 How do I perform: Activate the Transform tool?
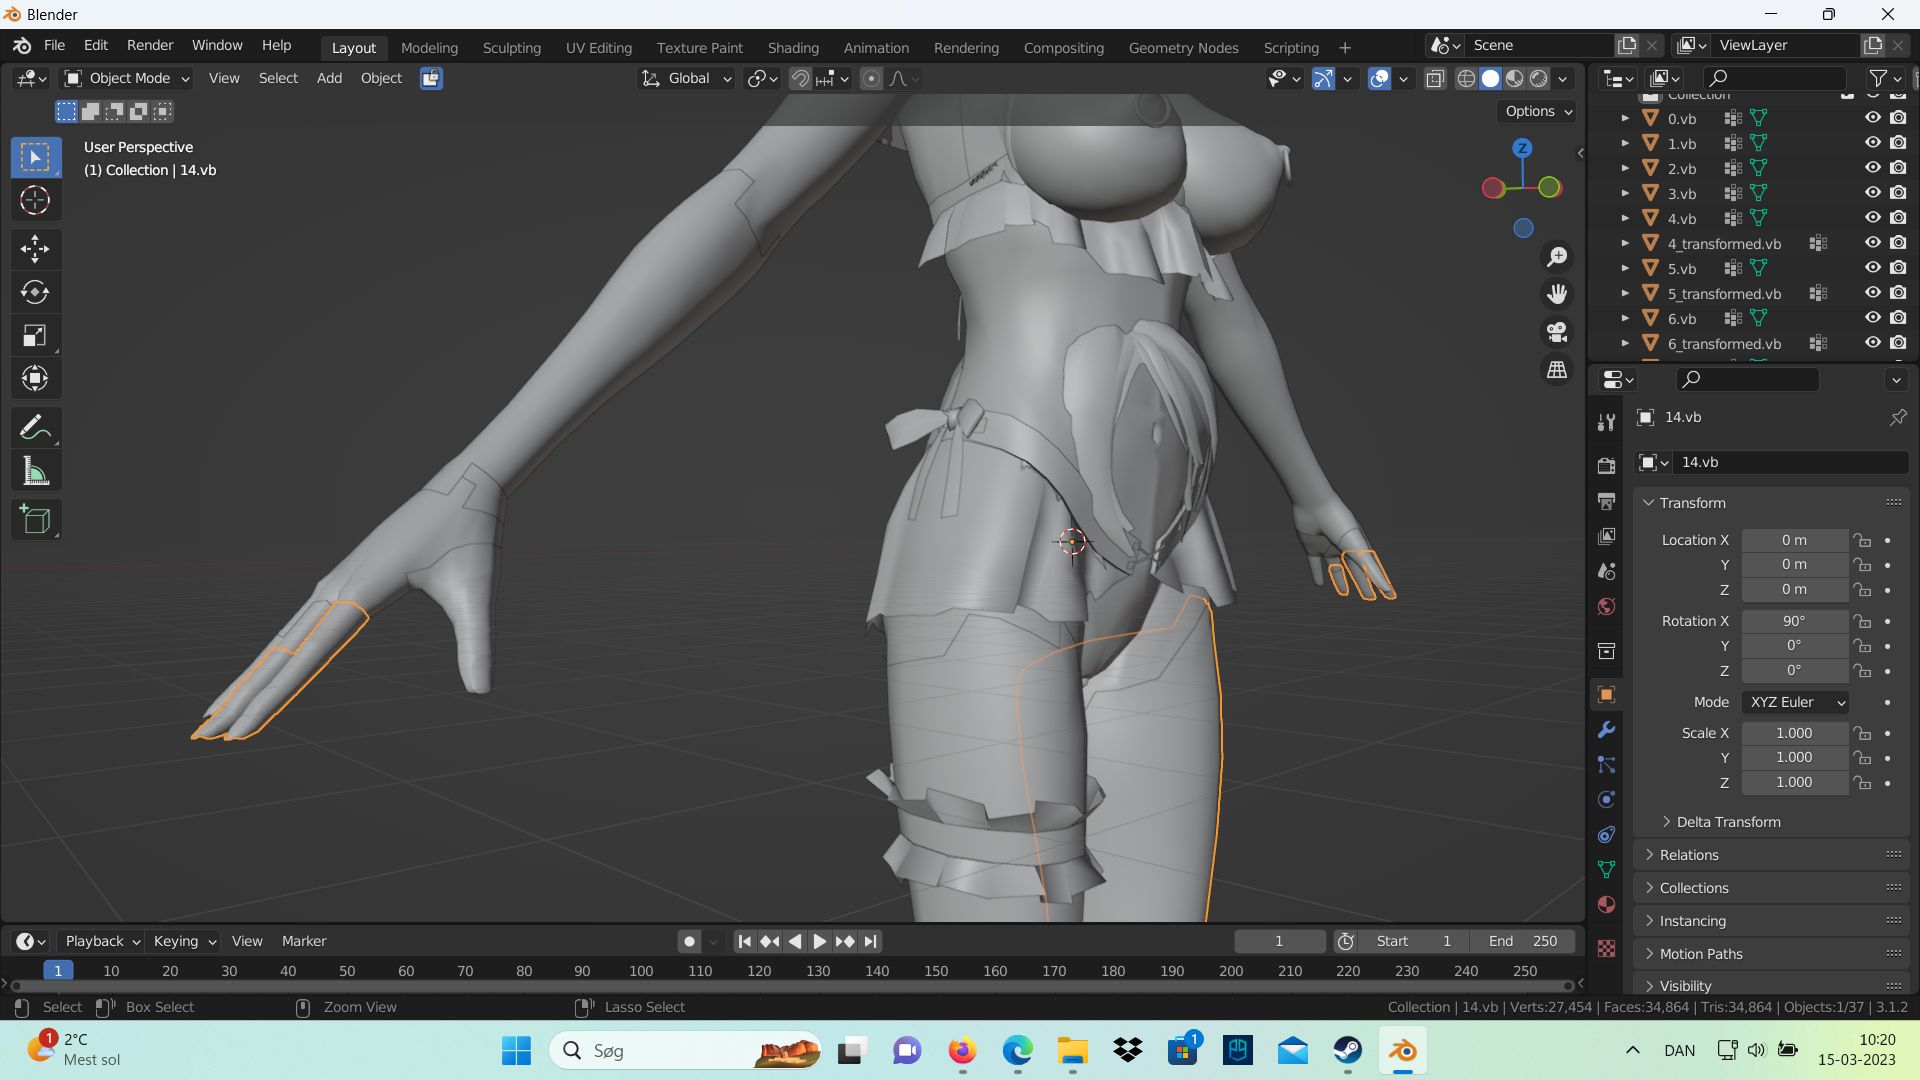[35, 379]
